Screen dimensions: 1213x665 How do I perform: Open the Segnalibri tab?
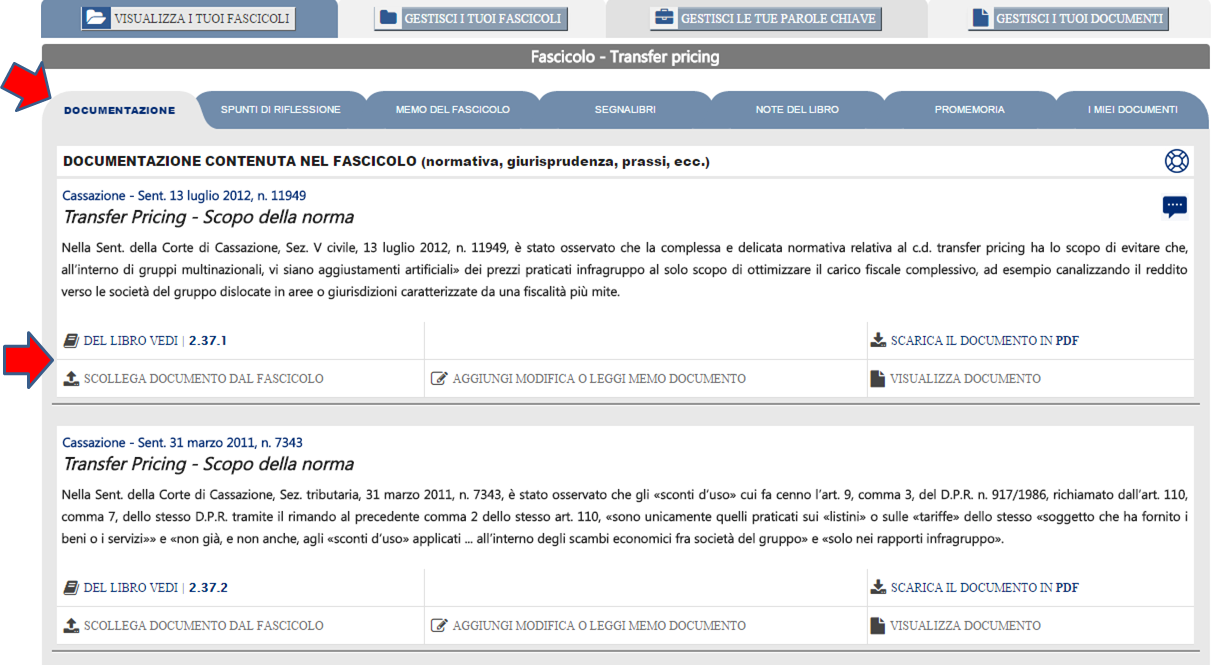pyautogui.click(x=625, y=110)
